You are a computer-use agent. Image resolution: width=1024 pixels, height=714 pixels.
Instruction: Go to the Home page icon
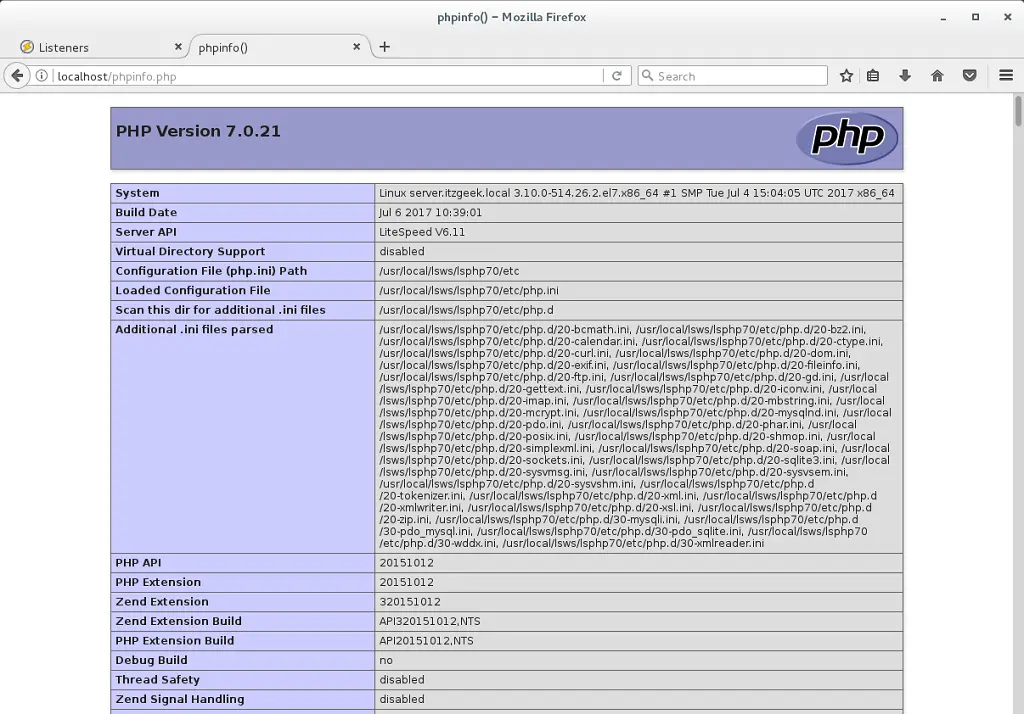[x=937, y=76]
